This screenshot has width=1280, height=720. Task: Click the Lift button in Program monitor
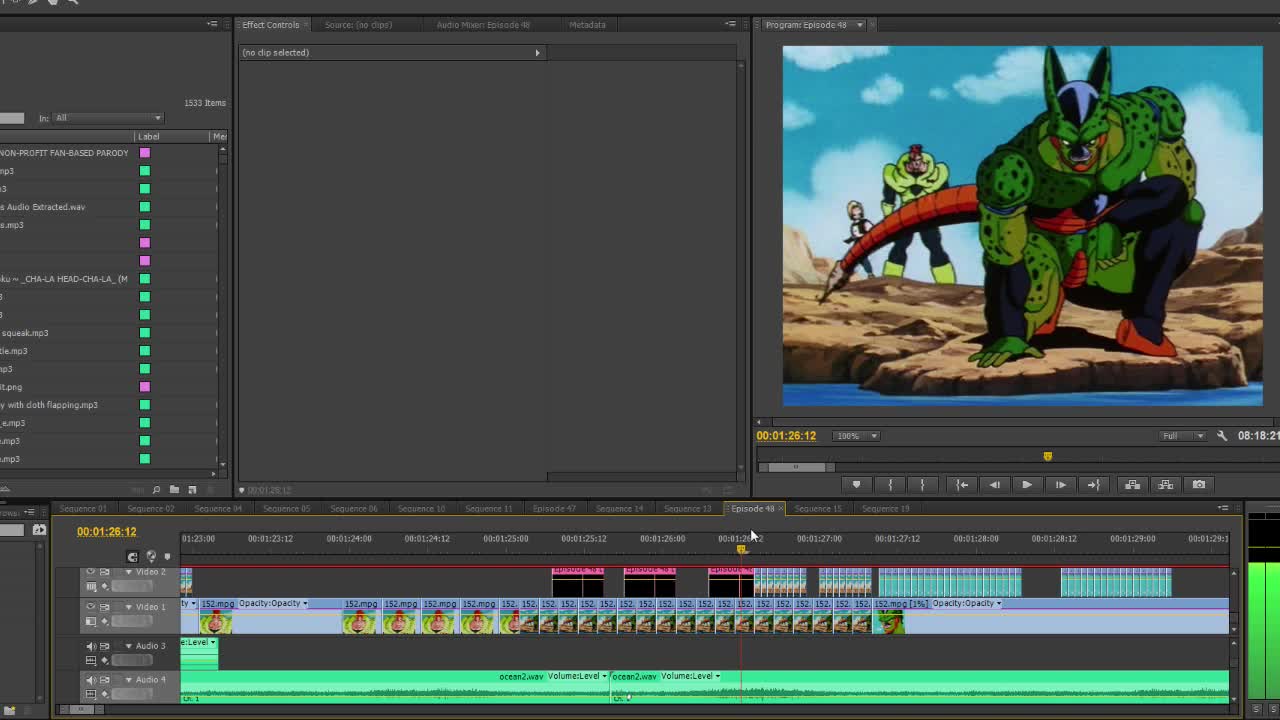[1132, 485]
